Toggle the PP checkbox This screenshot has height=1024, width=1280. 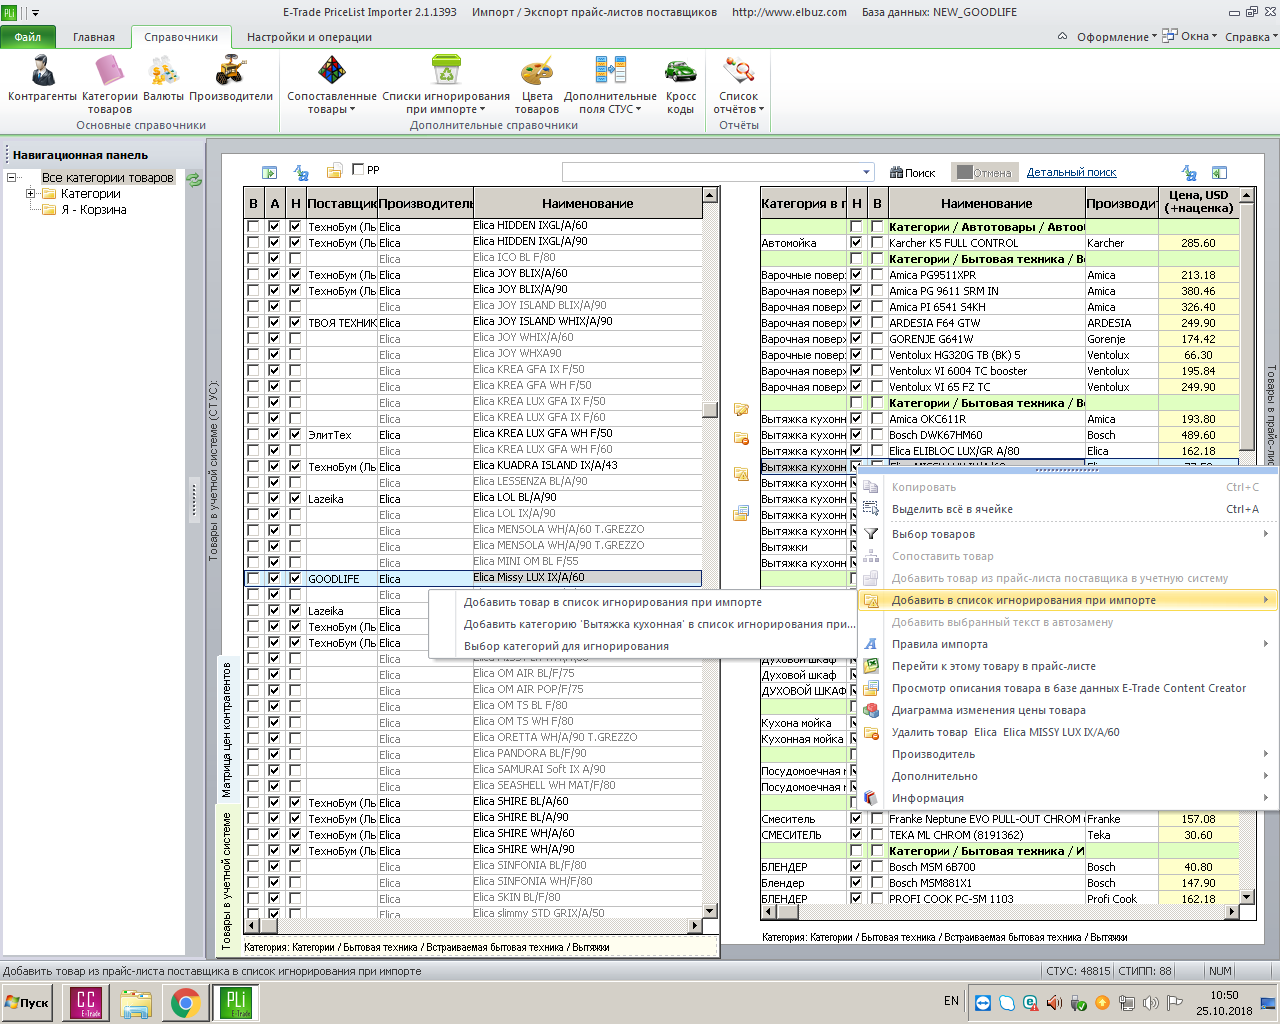click(359, 169)
